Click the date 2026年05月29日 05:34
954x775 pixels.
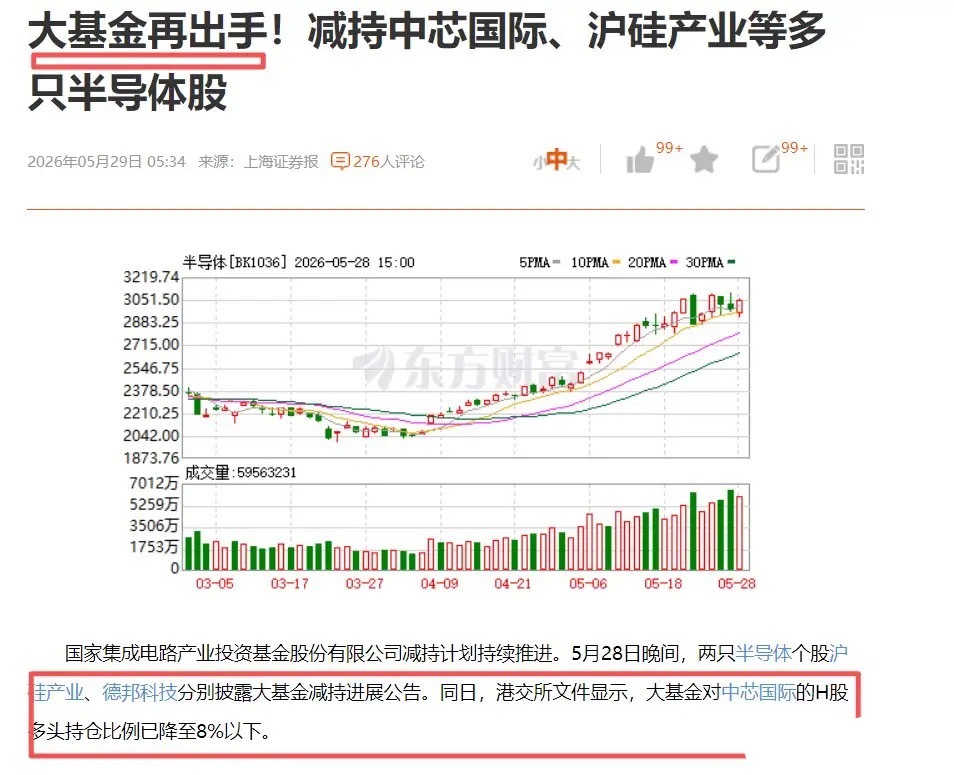coord(106,162)
